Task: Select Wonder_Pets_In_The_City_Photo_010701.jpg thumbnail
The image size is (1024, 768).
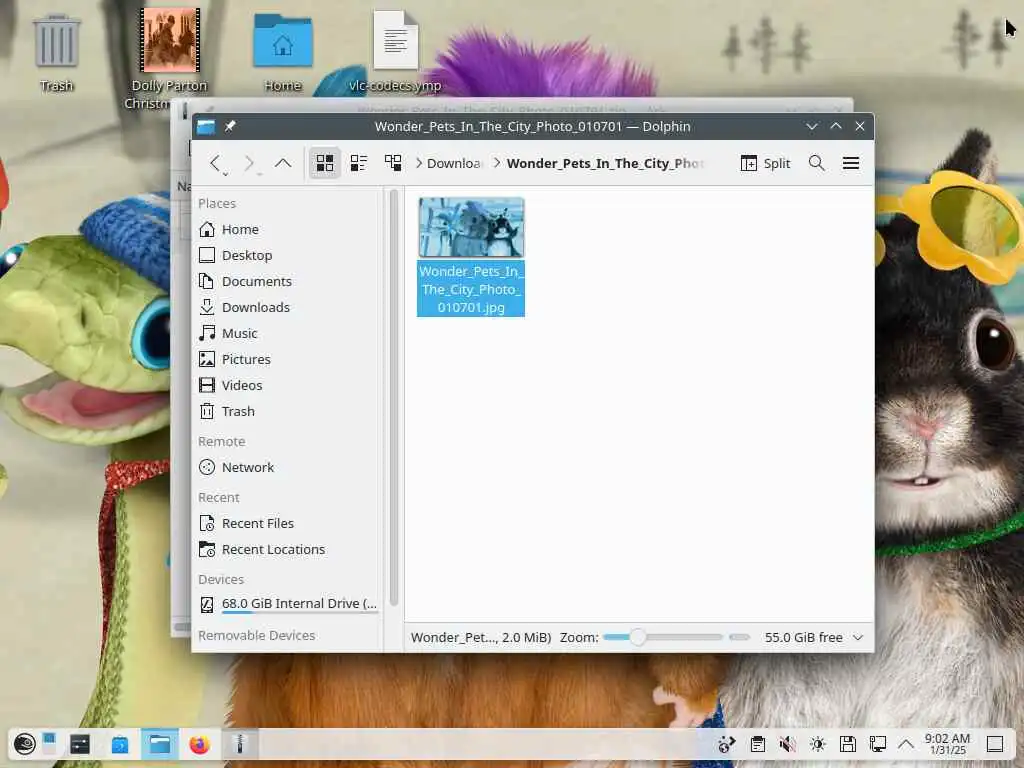Action: 471,227
